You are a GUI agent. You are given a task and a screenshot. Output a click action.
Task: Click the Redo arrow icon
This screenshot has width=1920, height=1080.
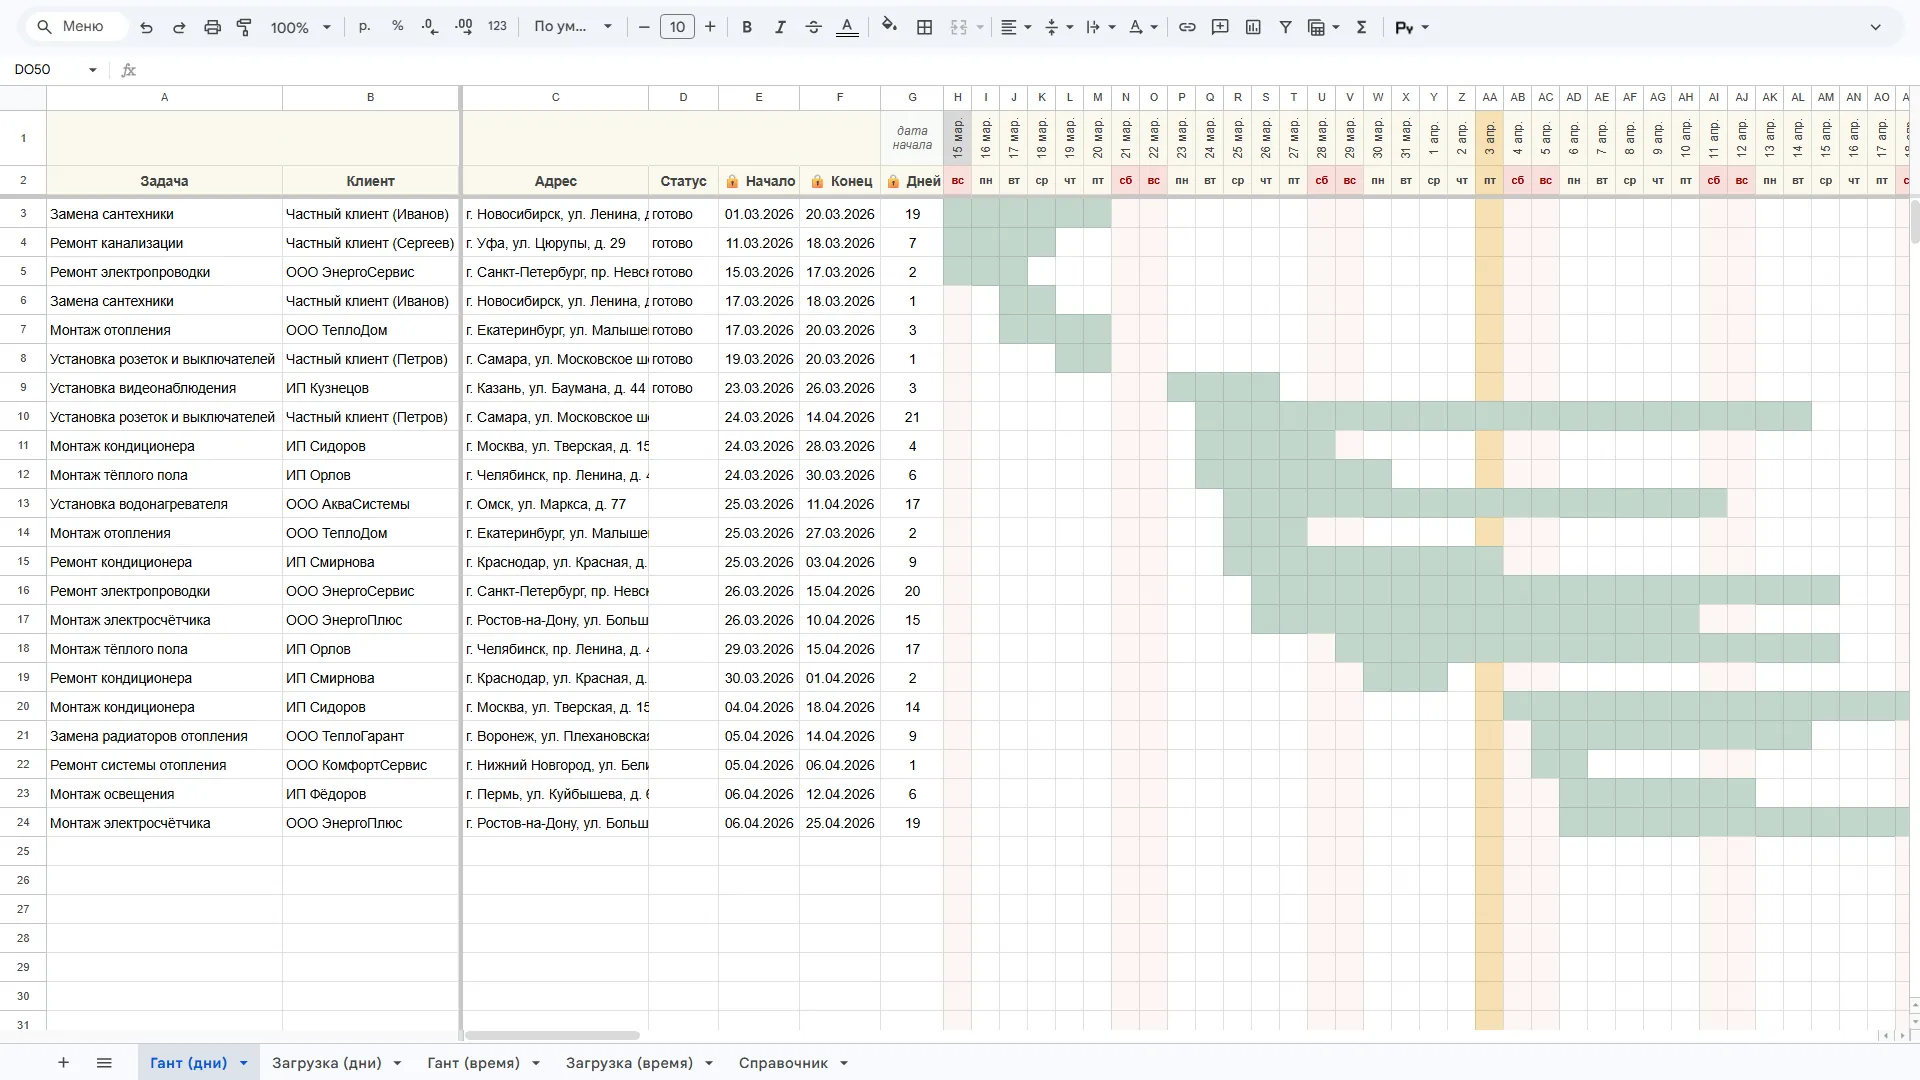pos(179,27)
